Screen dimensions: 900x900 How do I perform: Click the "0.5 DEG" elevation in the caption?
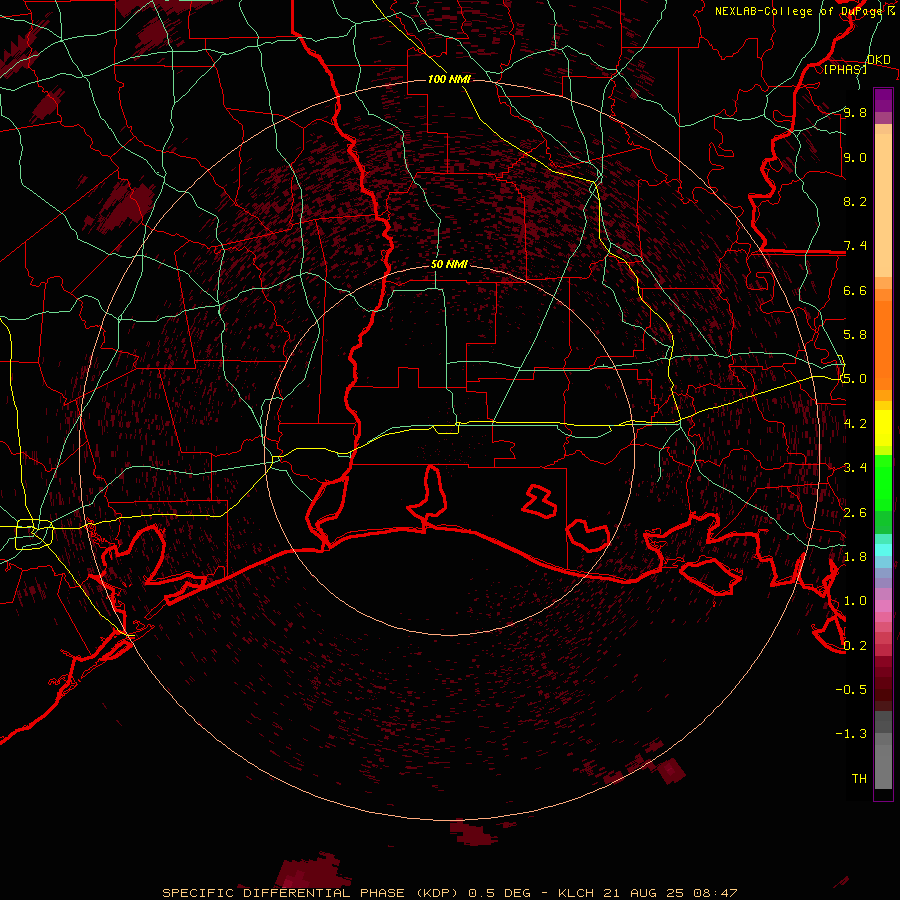tap(500, 893)
